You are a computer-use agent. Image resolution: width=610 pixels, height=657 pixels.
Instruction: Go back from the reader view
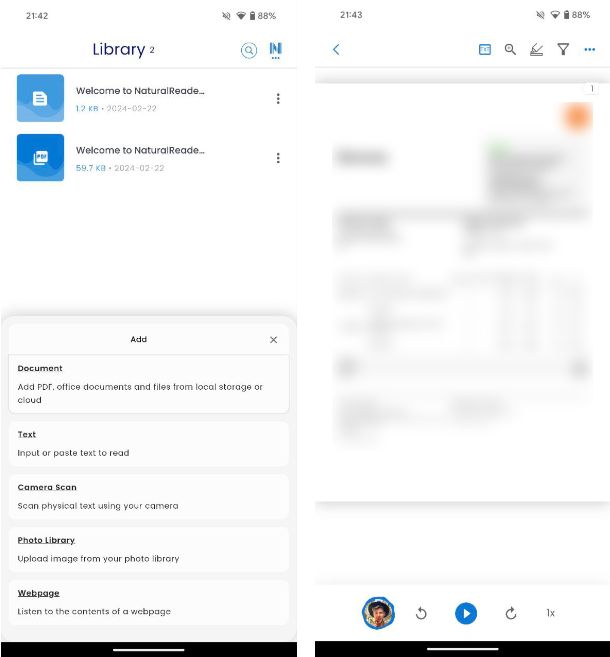click(336, 49)
